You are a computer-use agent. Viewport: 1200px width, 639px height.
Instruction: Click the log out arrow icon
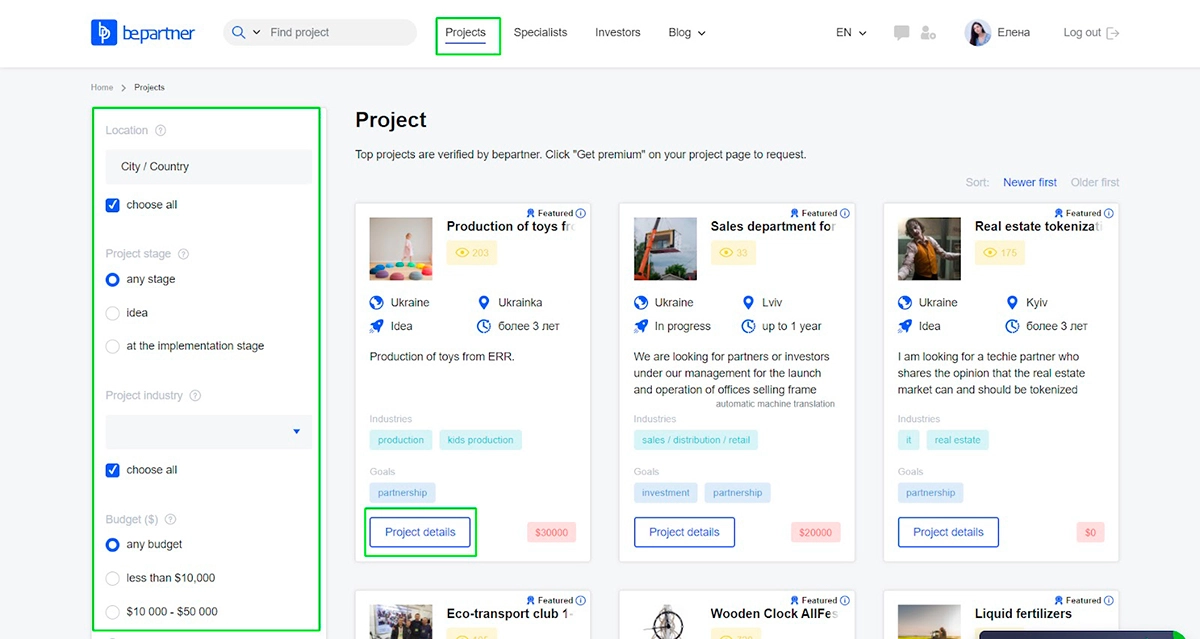click(x=1113, y=33)
